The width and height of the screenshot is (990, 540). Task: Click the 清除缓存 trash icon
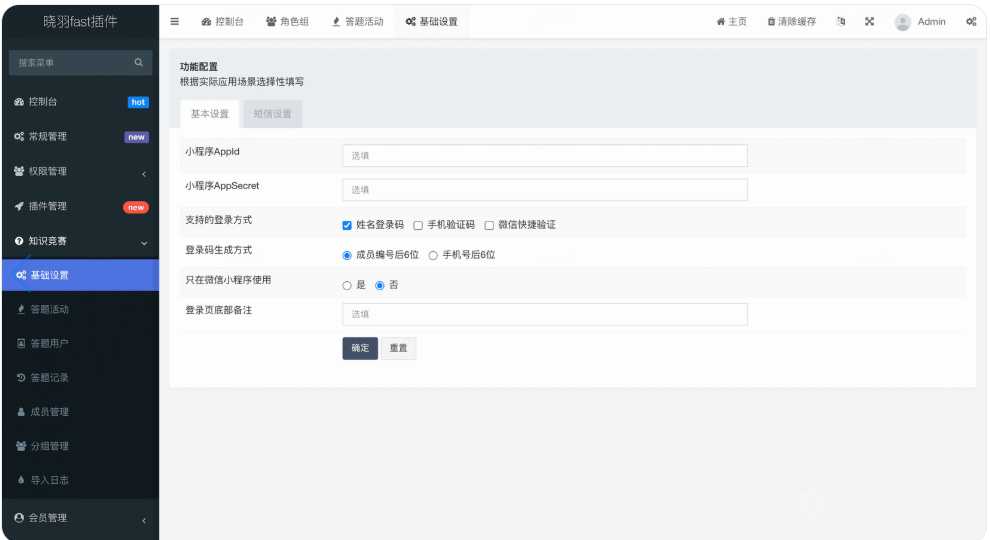[x=771, y=22]
